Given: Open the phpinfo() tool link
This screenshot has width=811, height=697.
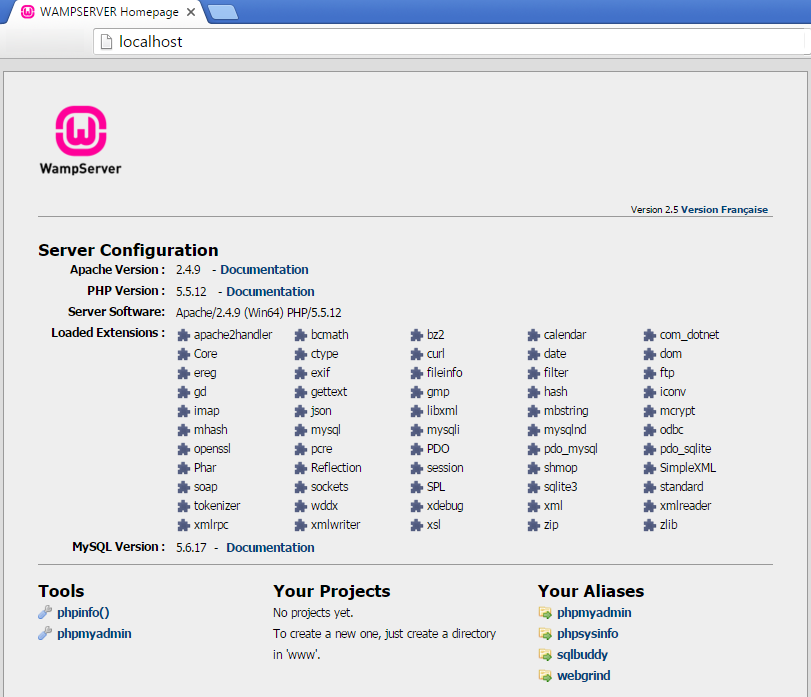Looking at the screenshot, I should tap(83, 612).
